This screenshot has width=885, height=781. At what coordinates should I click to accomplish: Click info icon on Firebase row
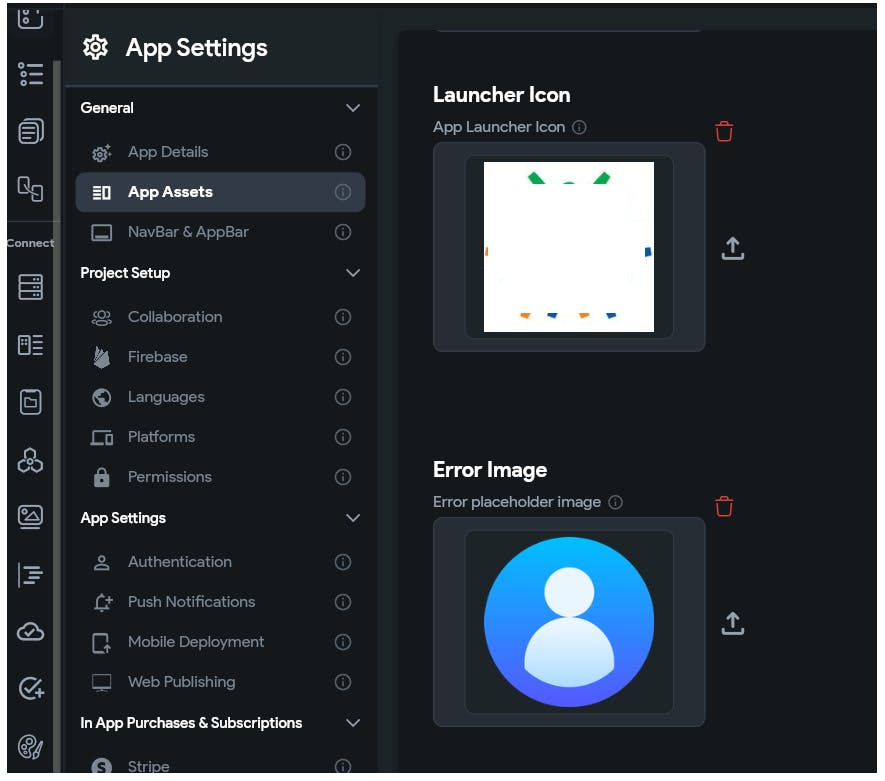[x=343, y=357]
